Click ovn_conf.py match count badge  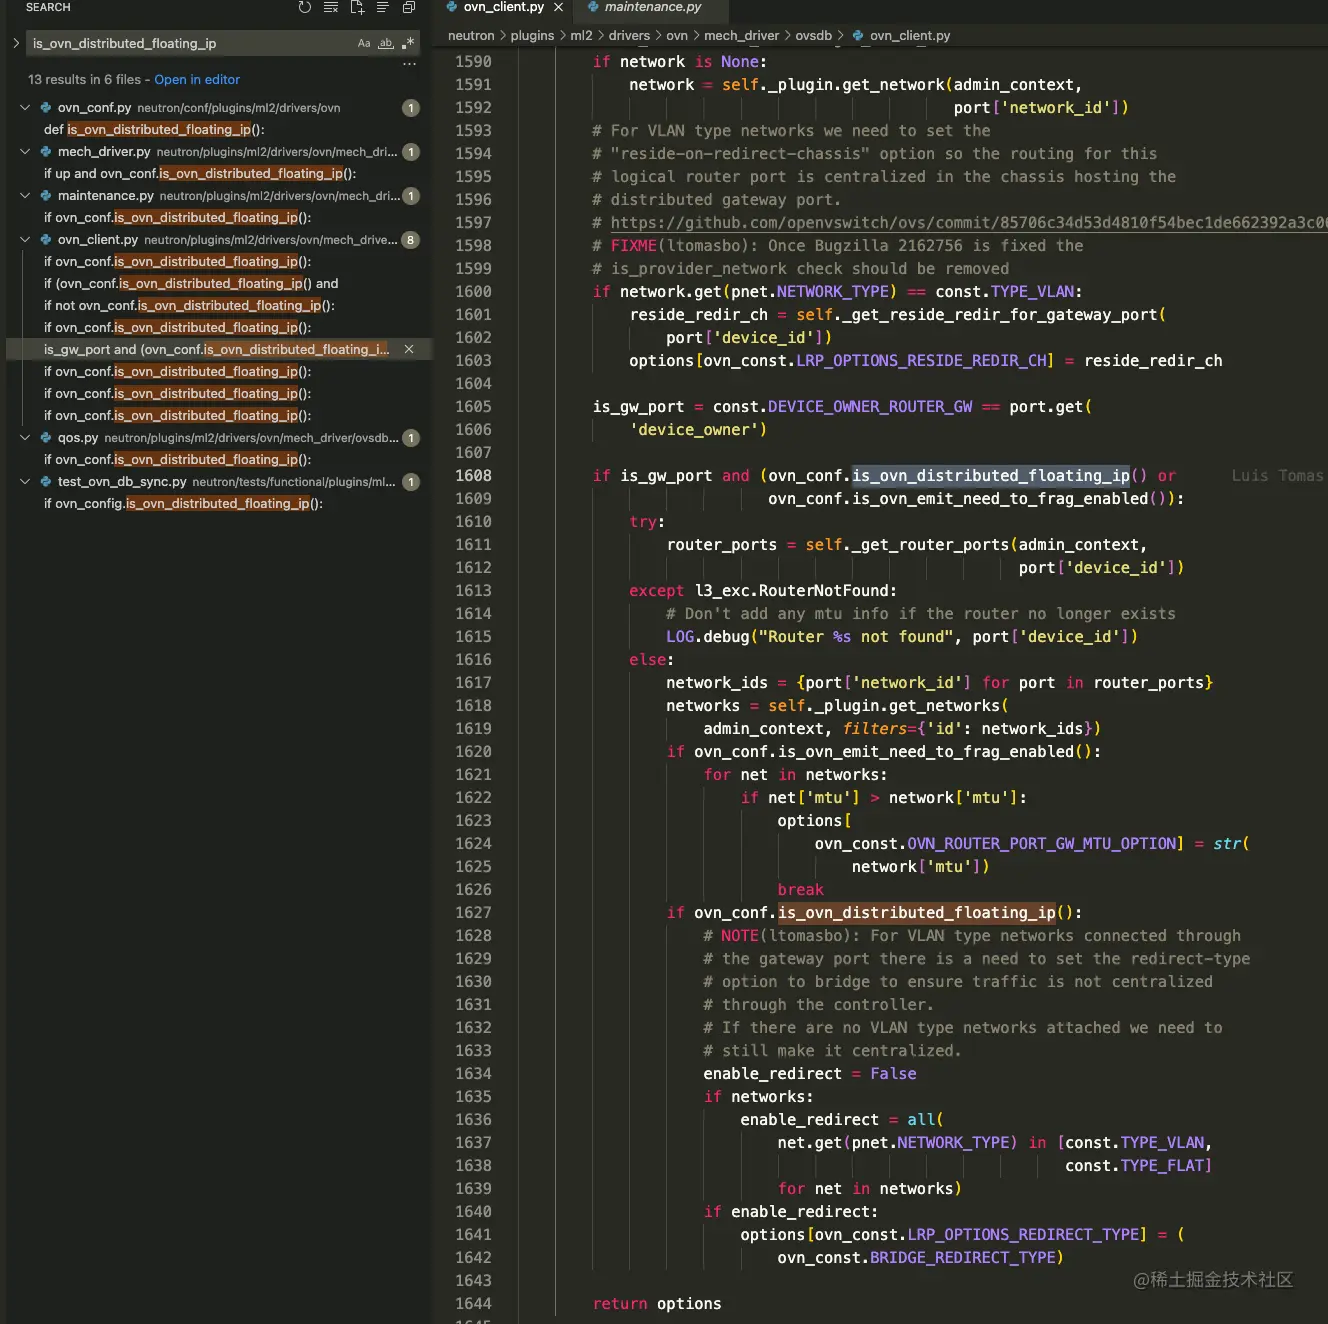pos(410,107)
